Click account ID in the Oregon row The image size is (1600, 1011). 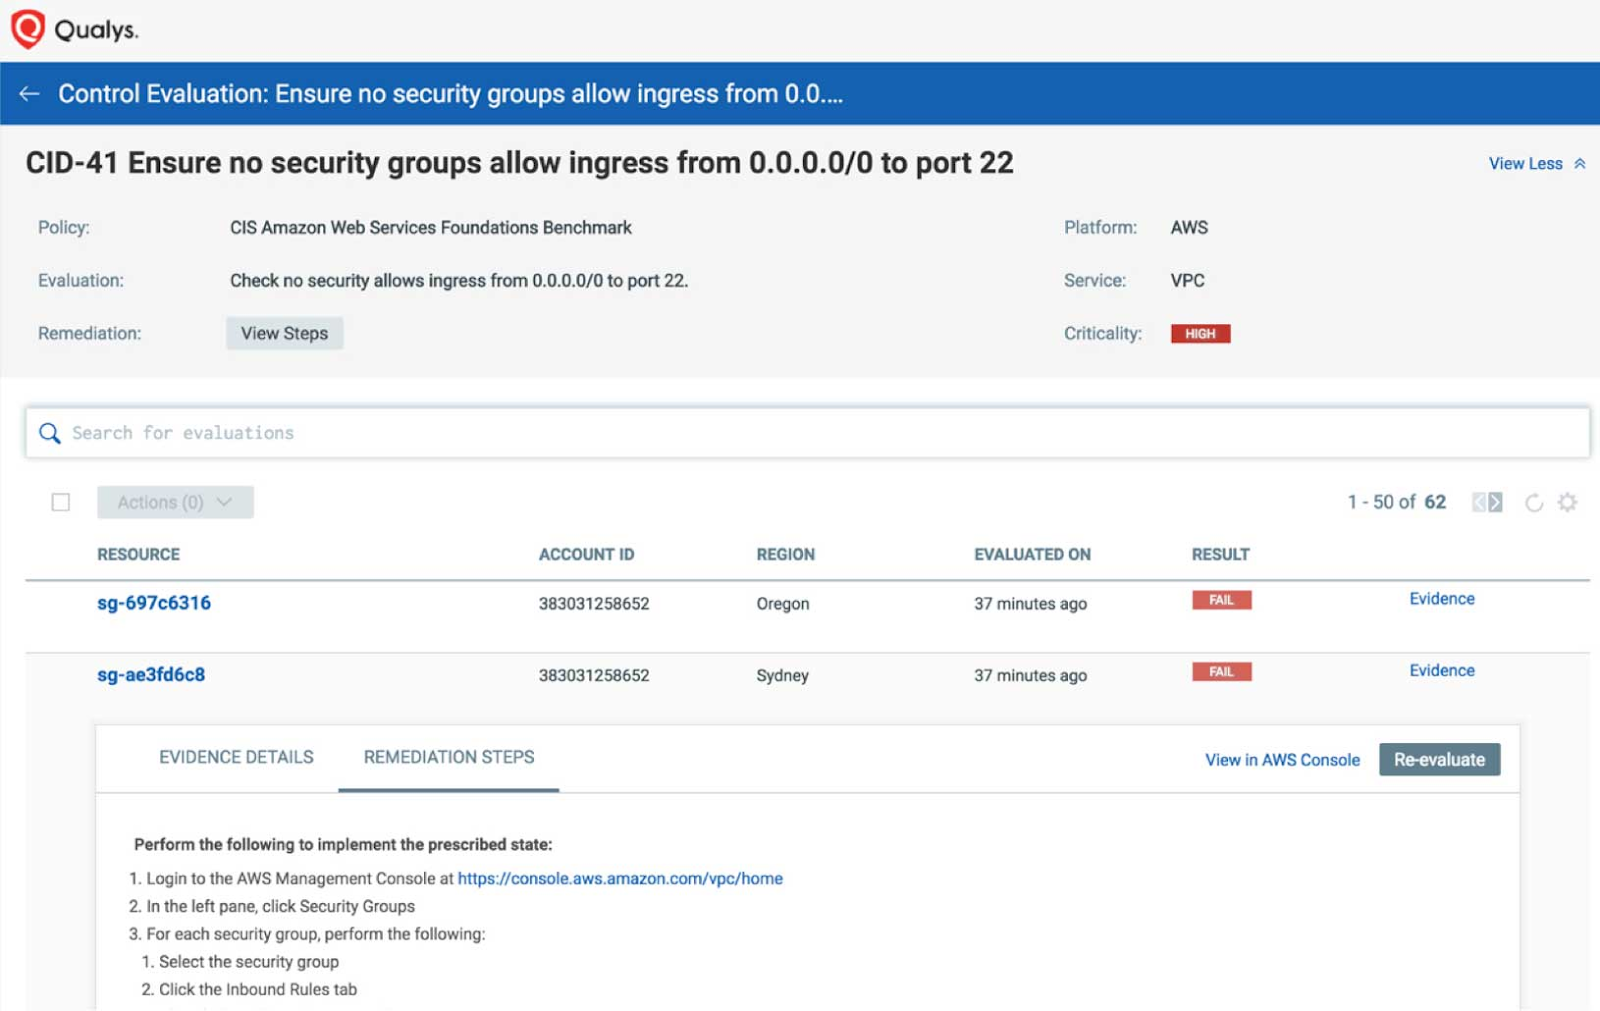(x=594, y=604)
